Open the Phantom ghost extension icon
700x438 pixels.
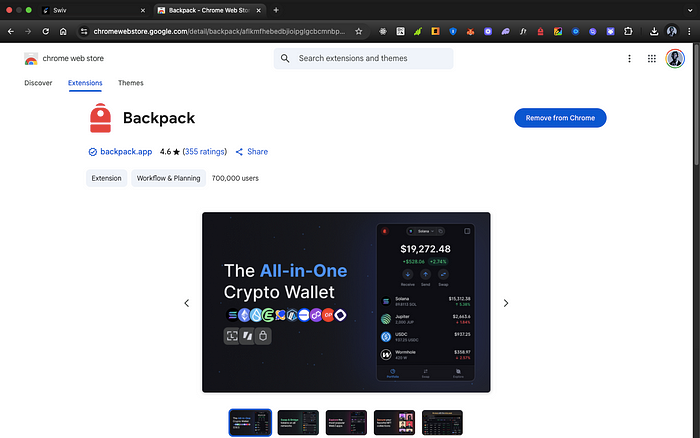pos(505,31)
